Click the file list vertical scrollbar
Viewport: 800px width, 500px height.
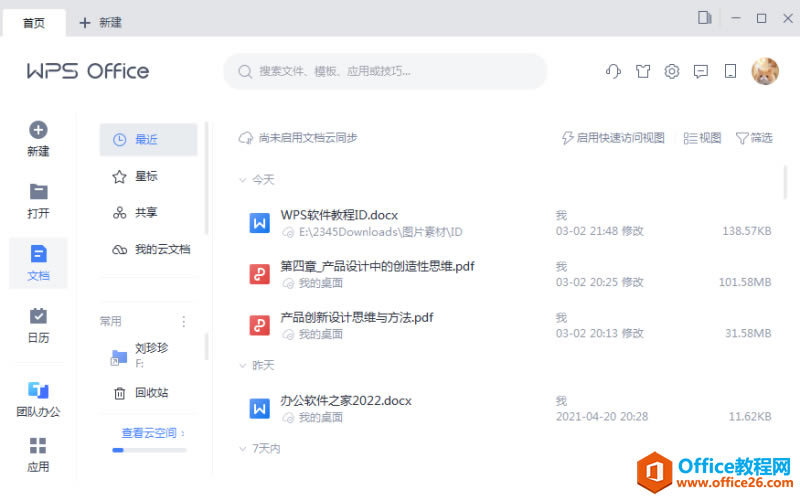[785, 182]
